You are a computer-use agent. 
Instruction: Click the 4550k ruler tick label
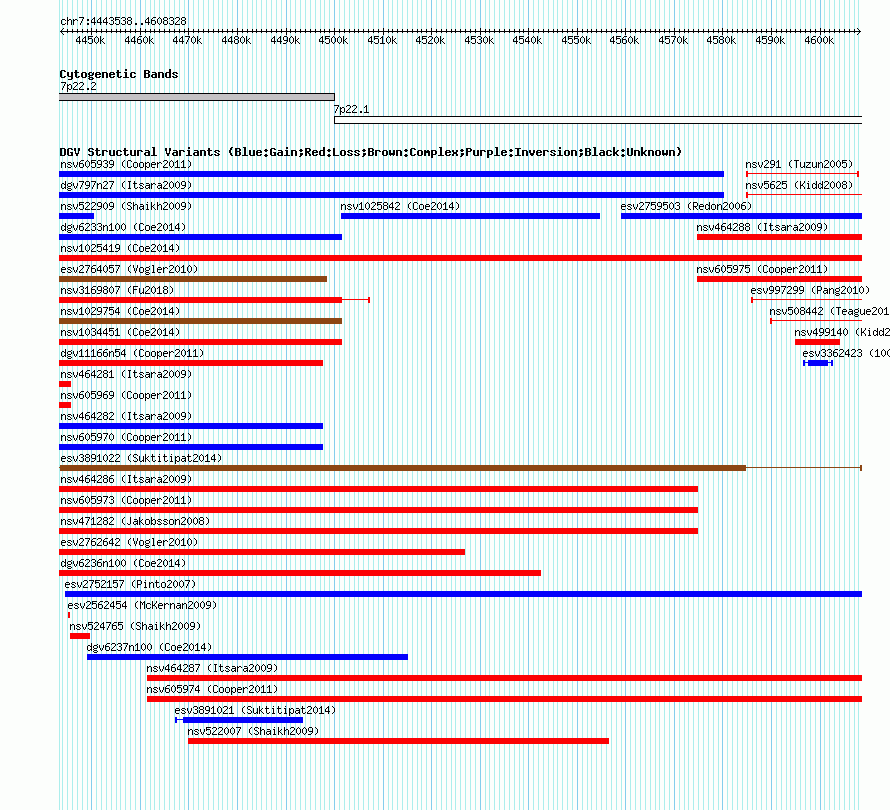[576, 40]
